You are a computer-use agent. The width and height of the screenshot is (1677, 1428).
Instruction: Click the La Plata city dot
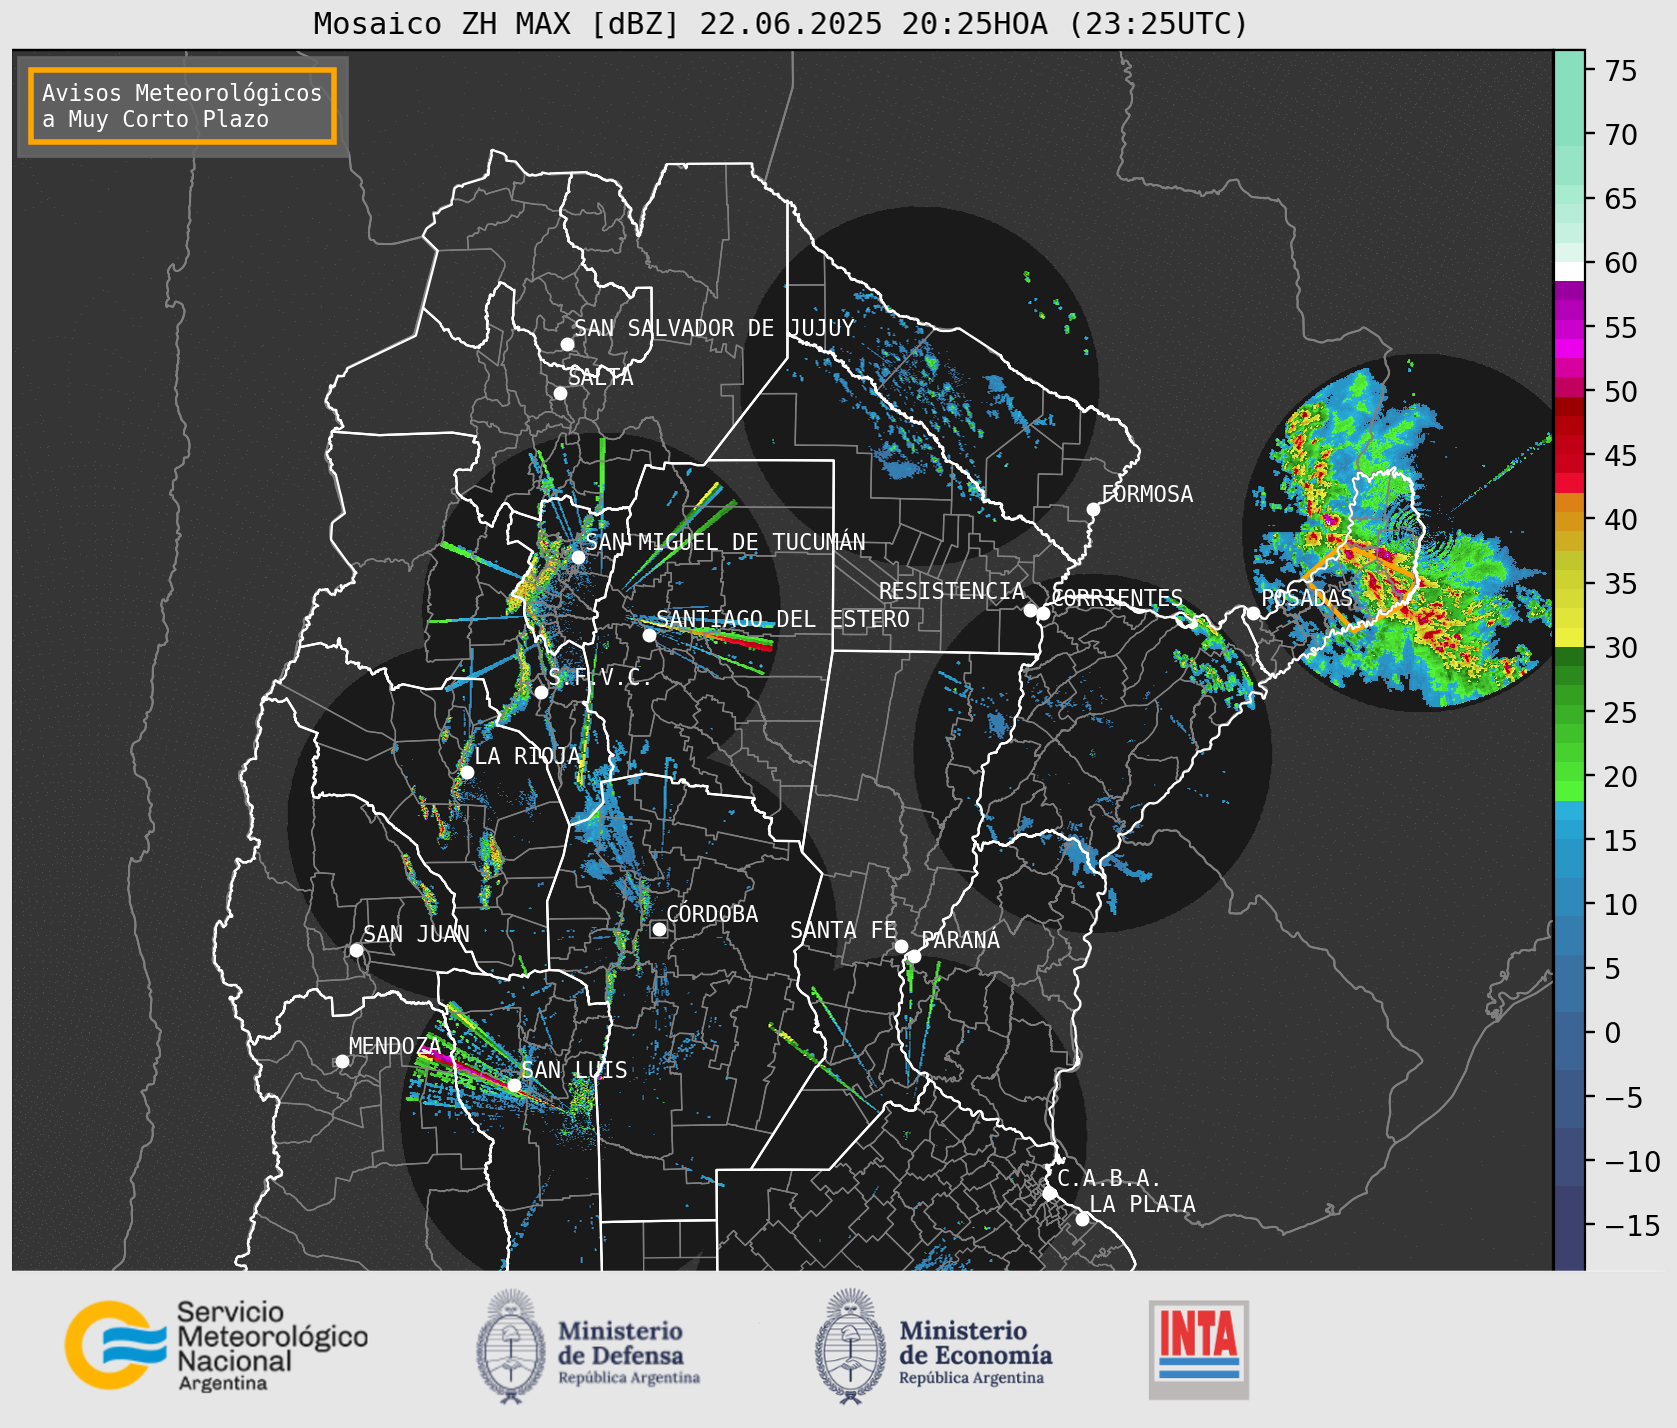pos(1082,1218)
